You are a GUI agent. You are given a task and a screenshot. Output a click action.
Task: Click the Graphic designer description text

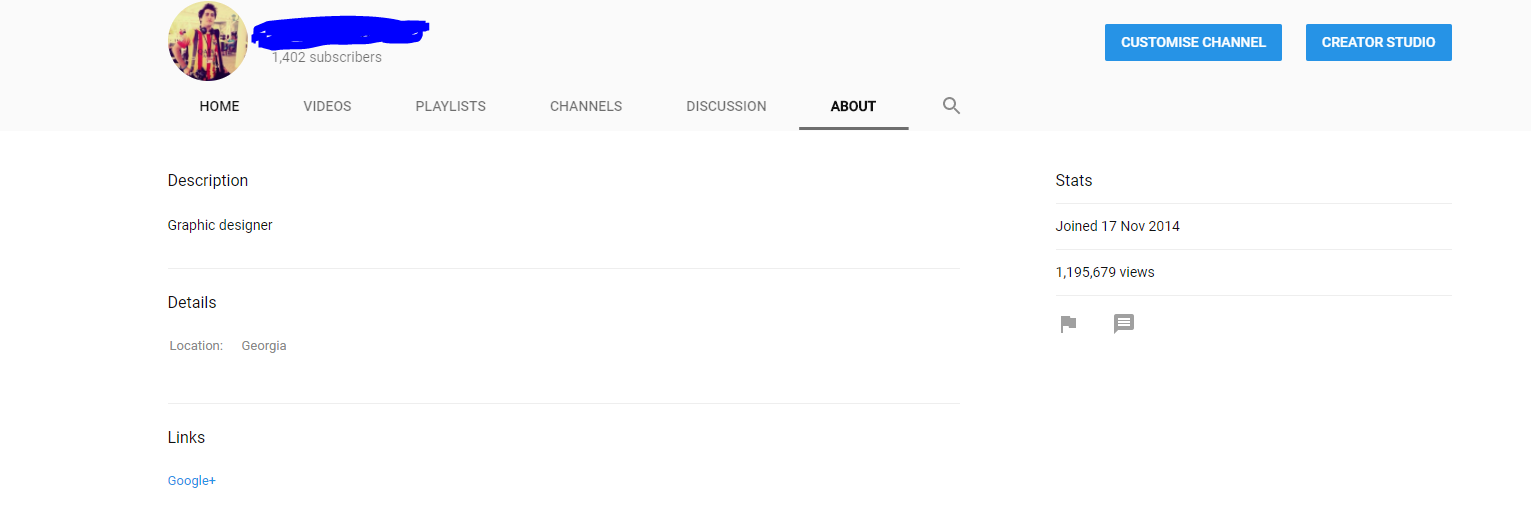click(x=220, y=226)
